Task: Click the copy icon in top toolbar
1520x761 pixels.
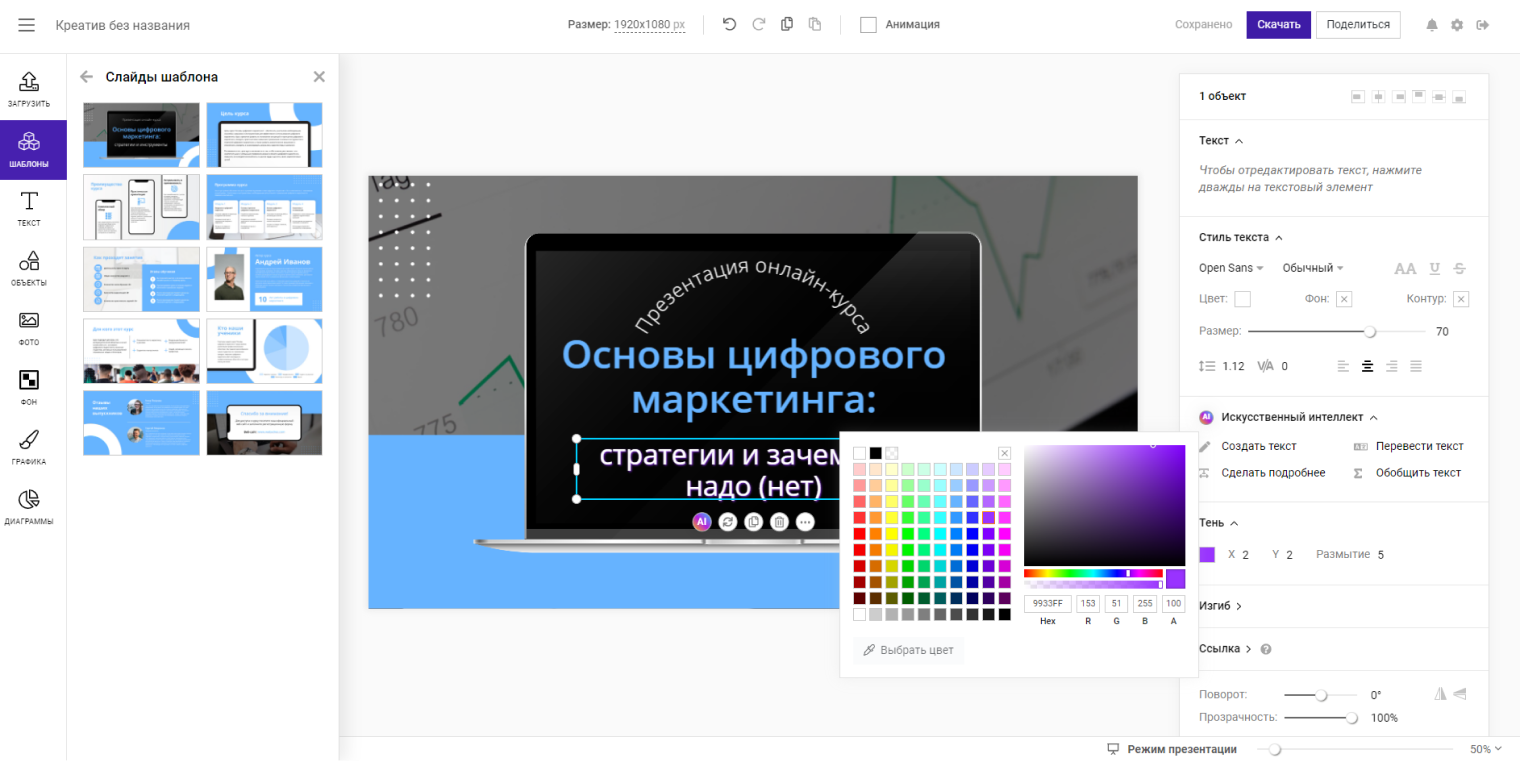Action: coord(787,24)
